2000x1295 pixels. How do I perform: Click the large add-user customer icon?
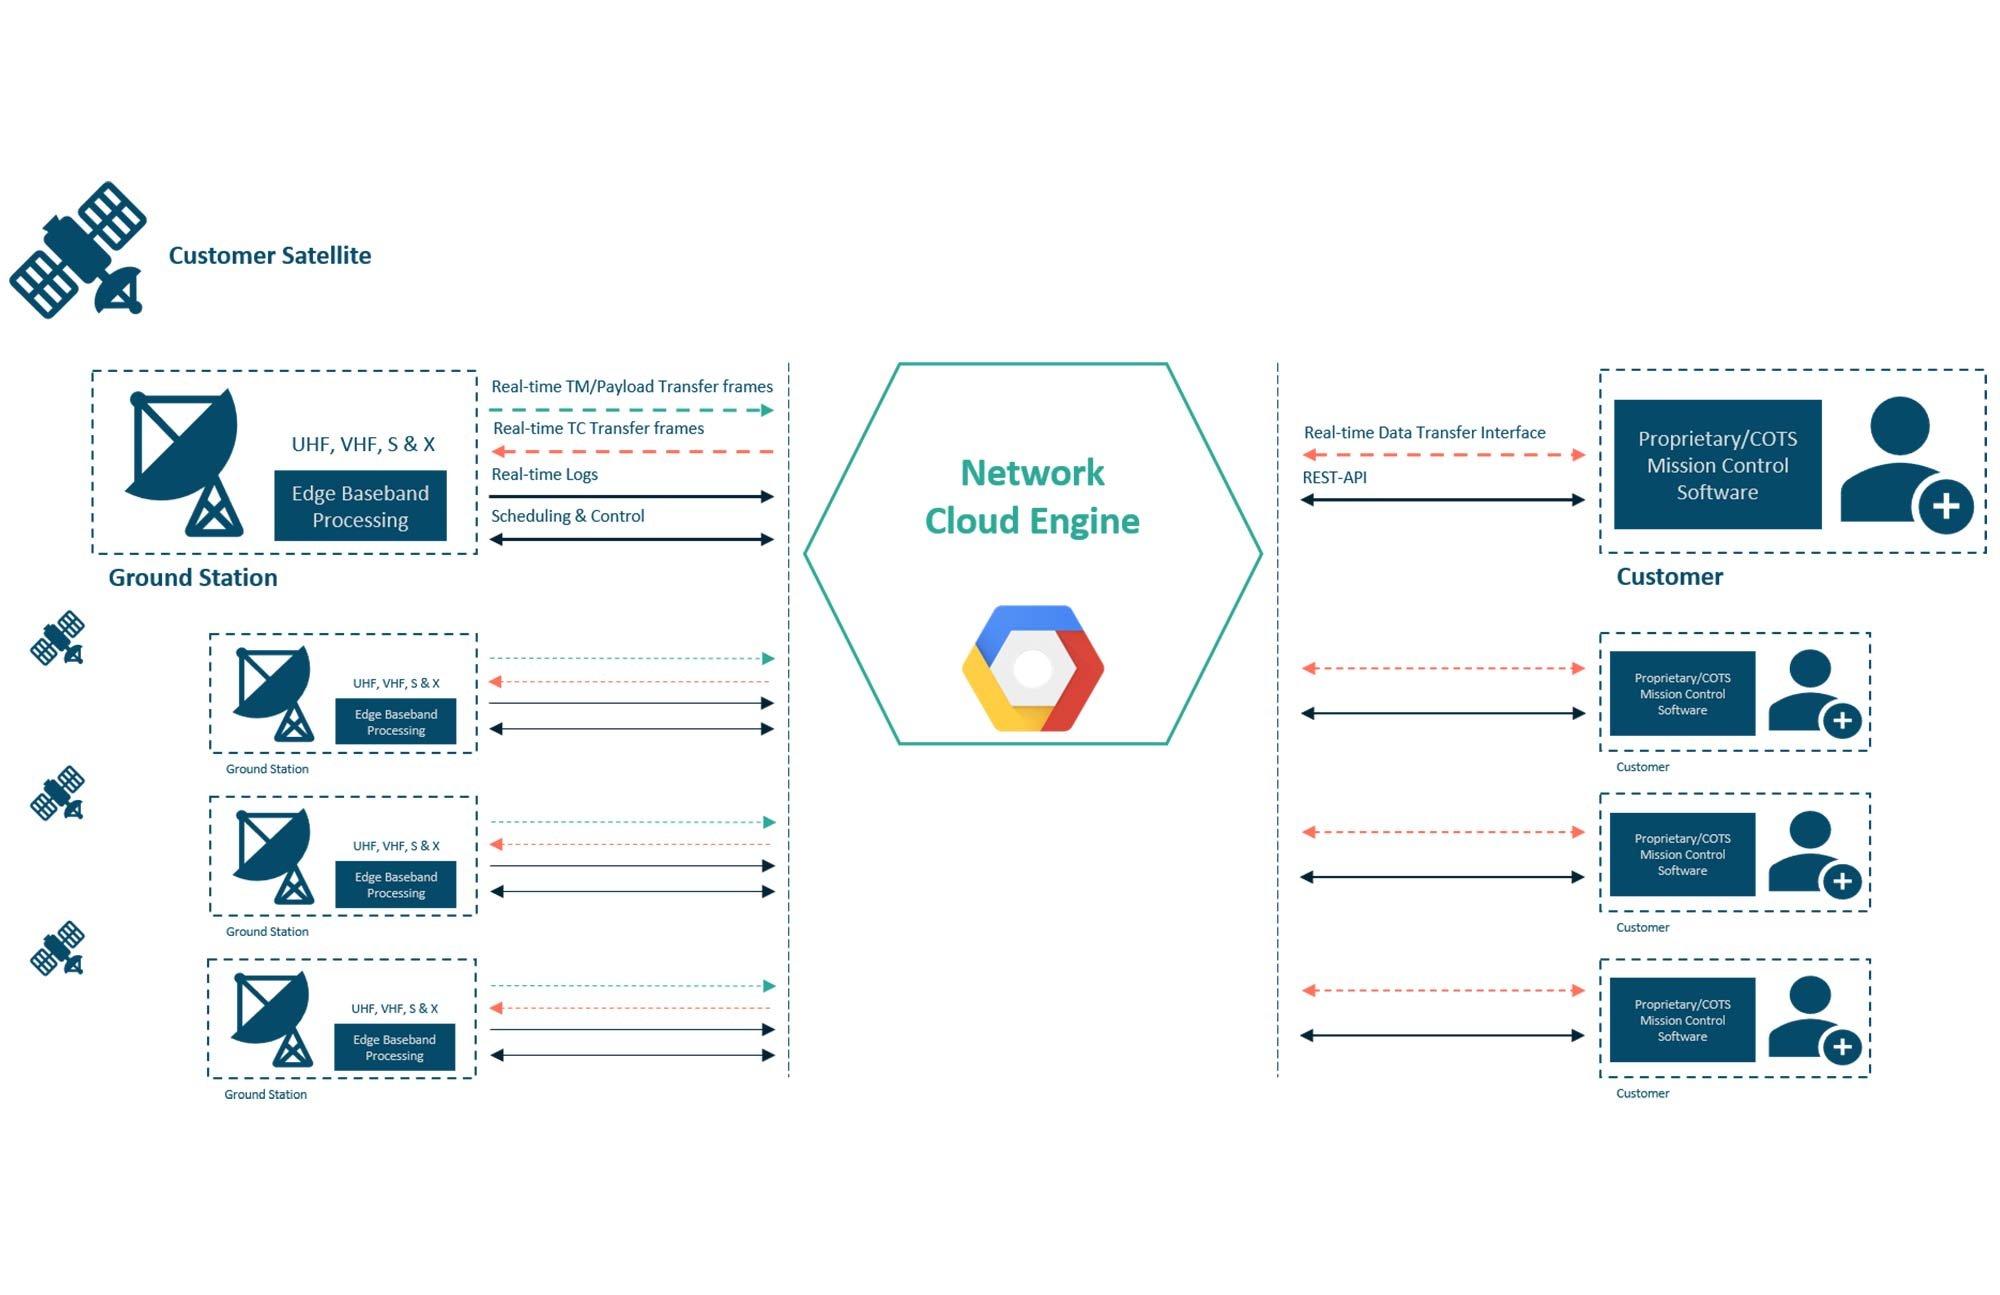coord(1906,465)
